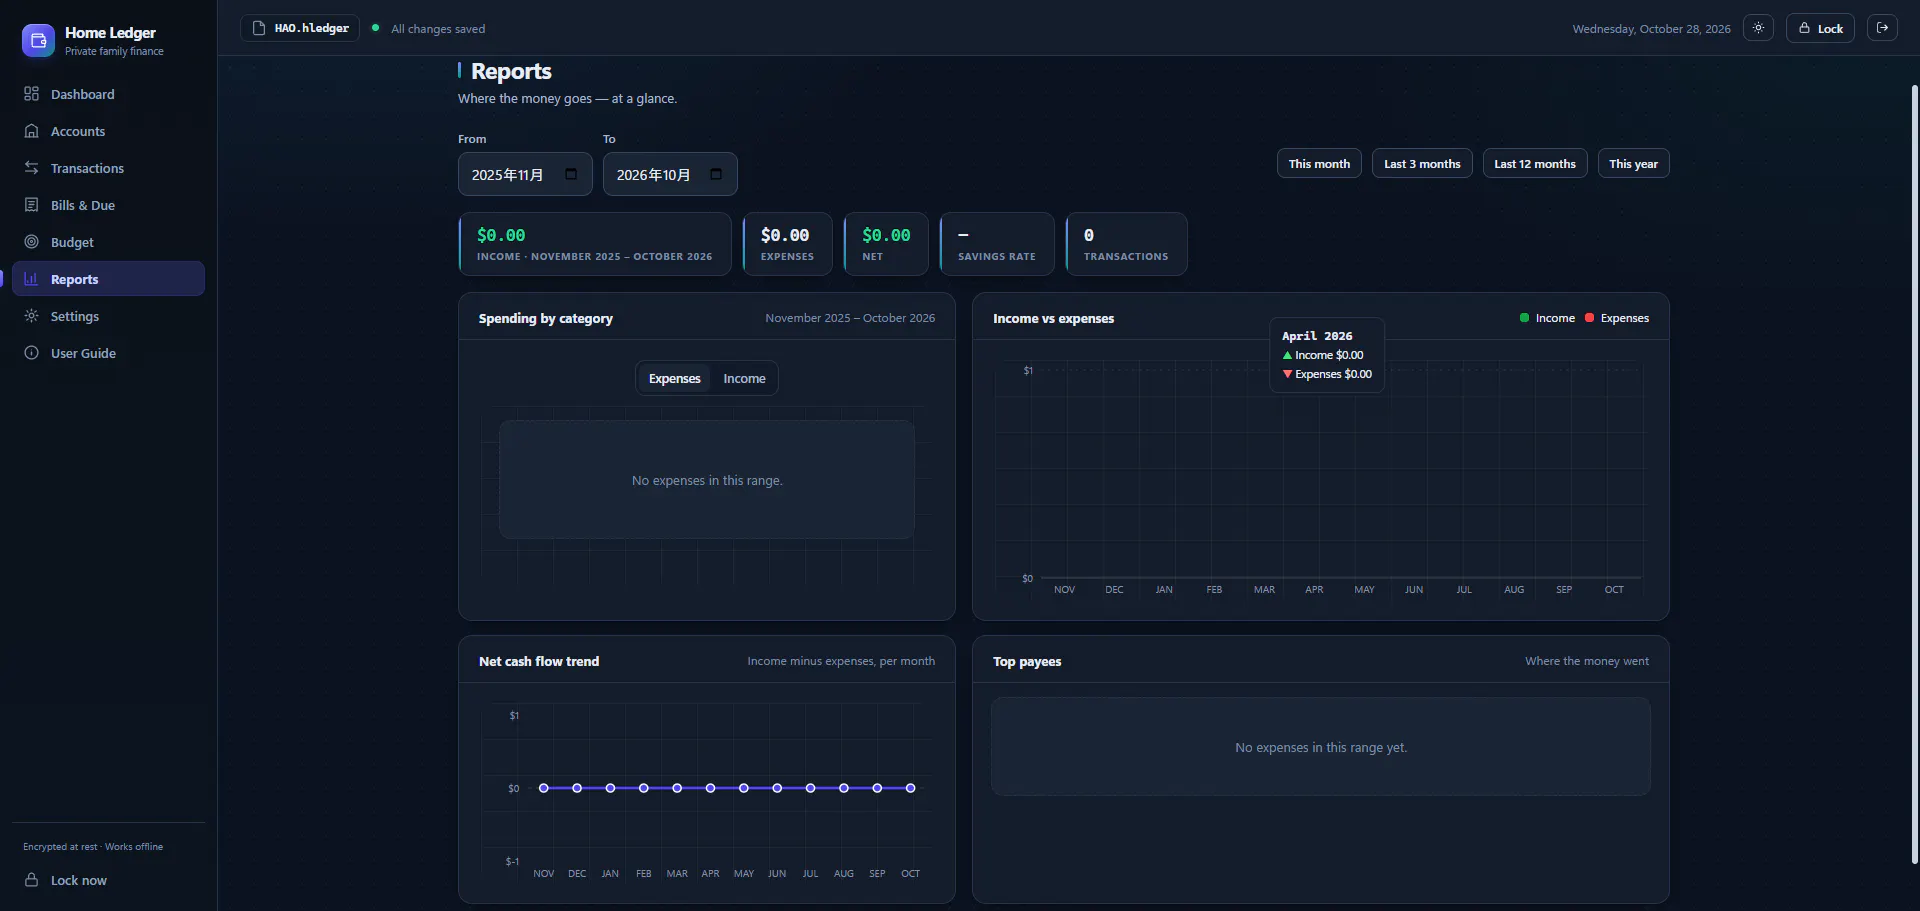Click the $0.00 Expenses summary card
The image size is (1920, 911).
tap(787, 244)
